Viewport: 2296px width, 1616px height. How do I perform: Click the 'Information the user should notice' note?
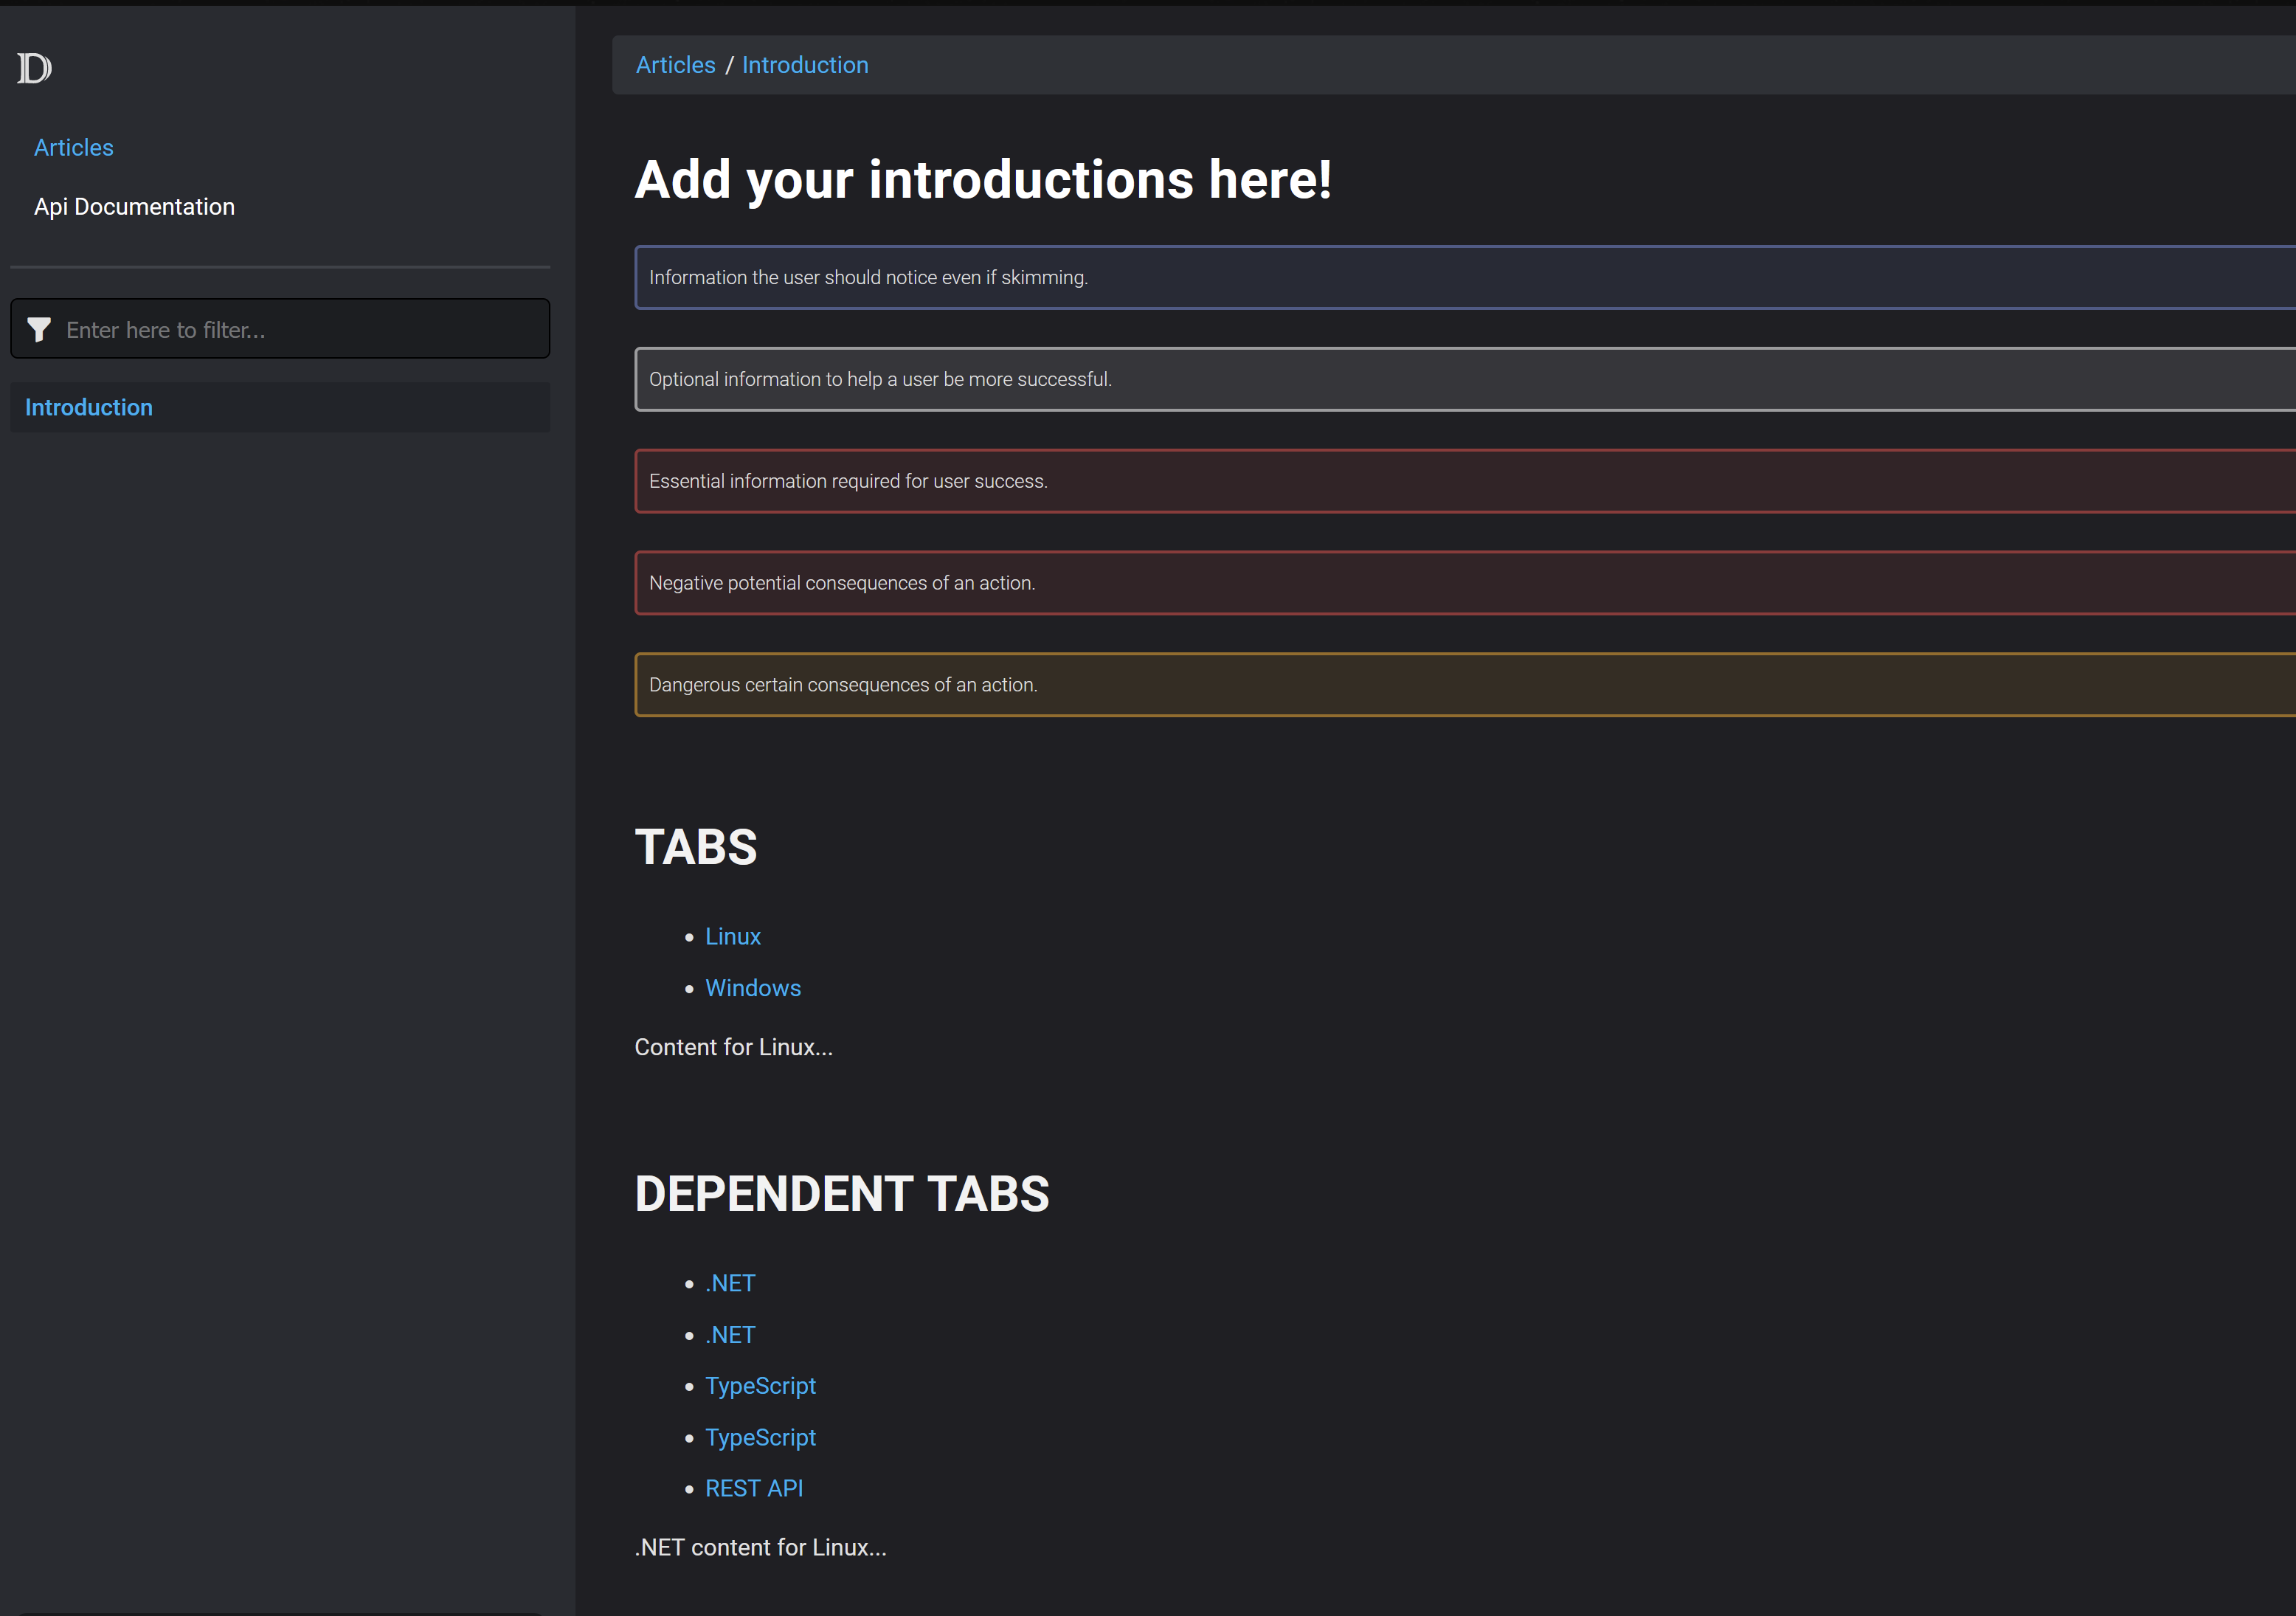[1465, 277]
